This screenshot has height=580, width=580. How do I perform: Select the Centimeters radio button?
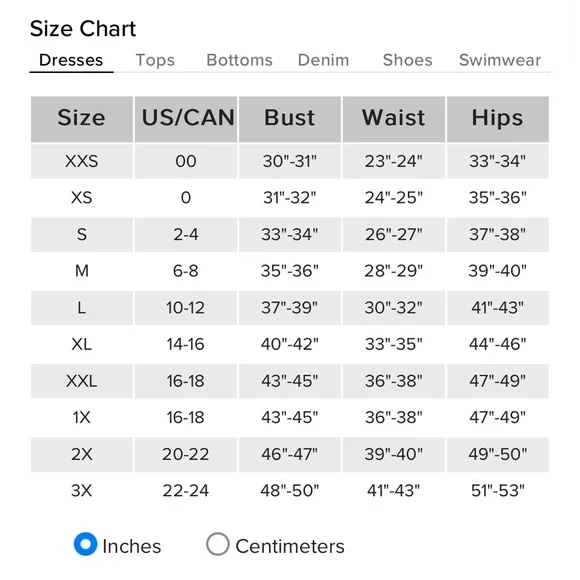point(218,544)
